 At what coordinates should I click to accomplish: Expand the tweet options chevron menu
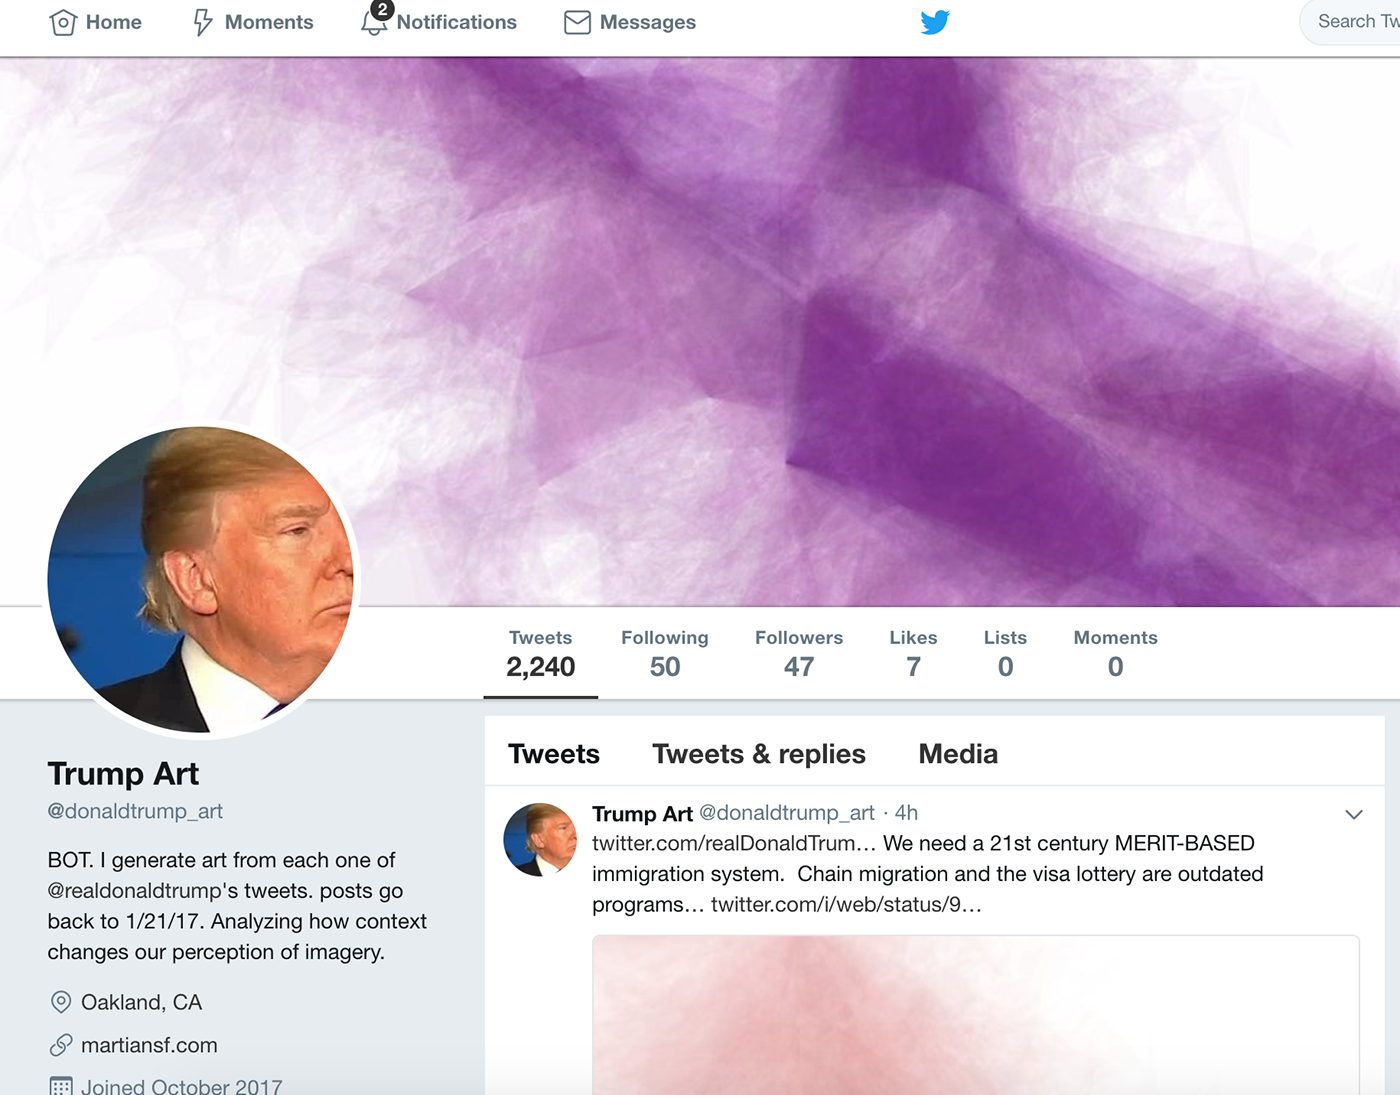pos(1354,814)
